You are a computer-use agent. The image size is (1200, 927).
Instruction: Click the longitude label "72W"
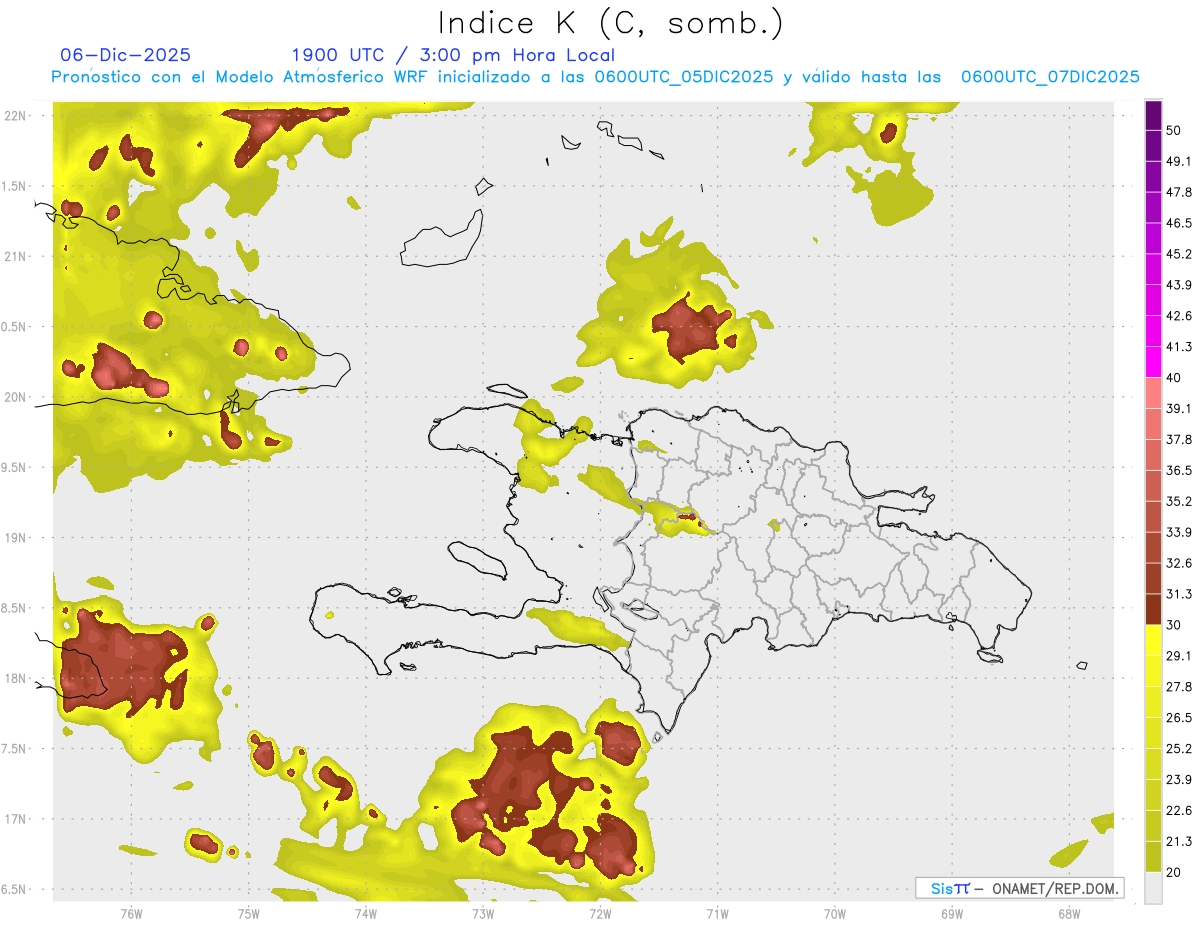tap(600, 913)
